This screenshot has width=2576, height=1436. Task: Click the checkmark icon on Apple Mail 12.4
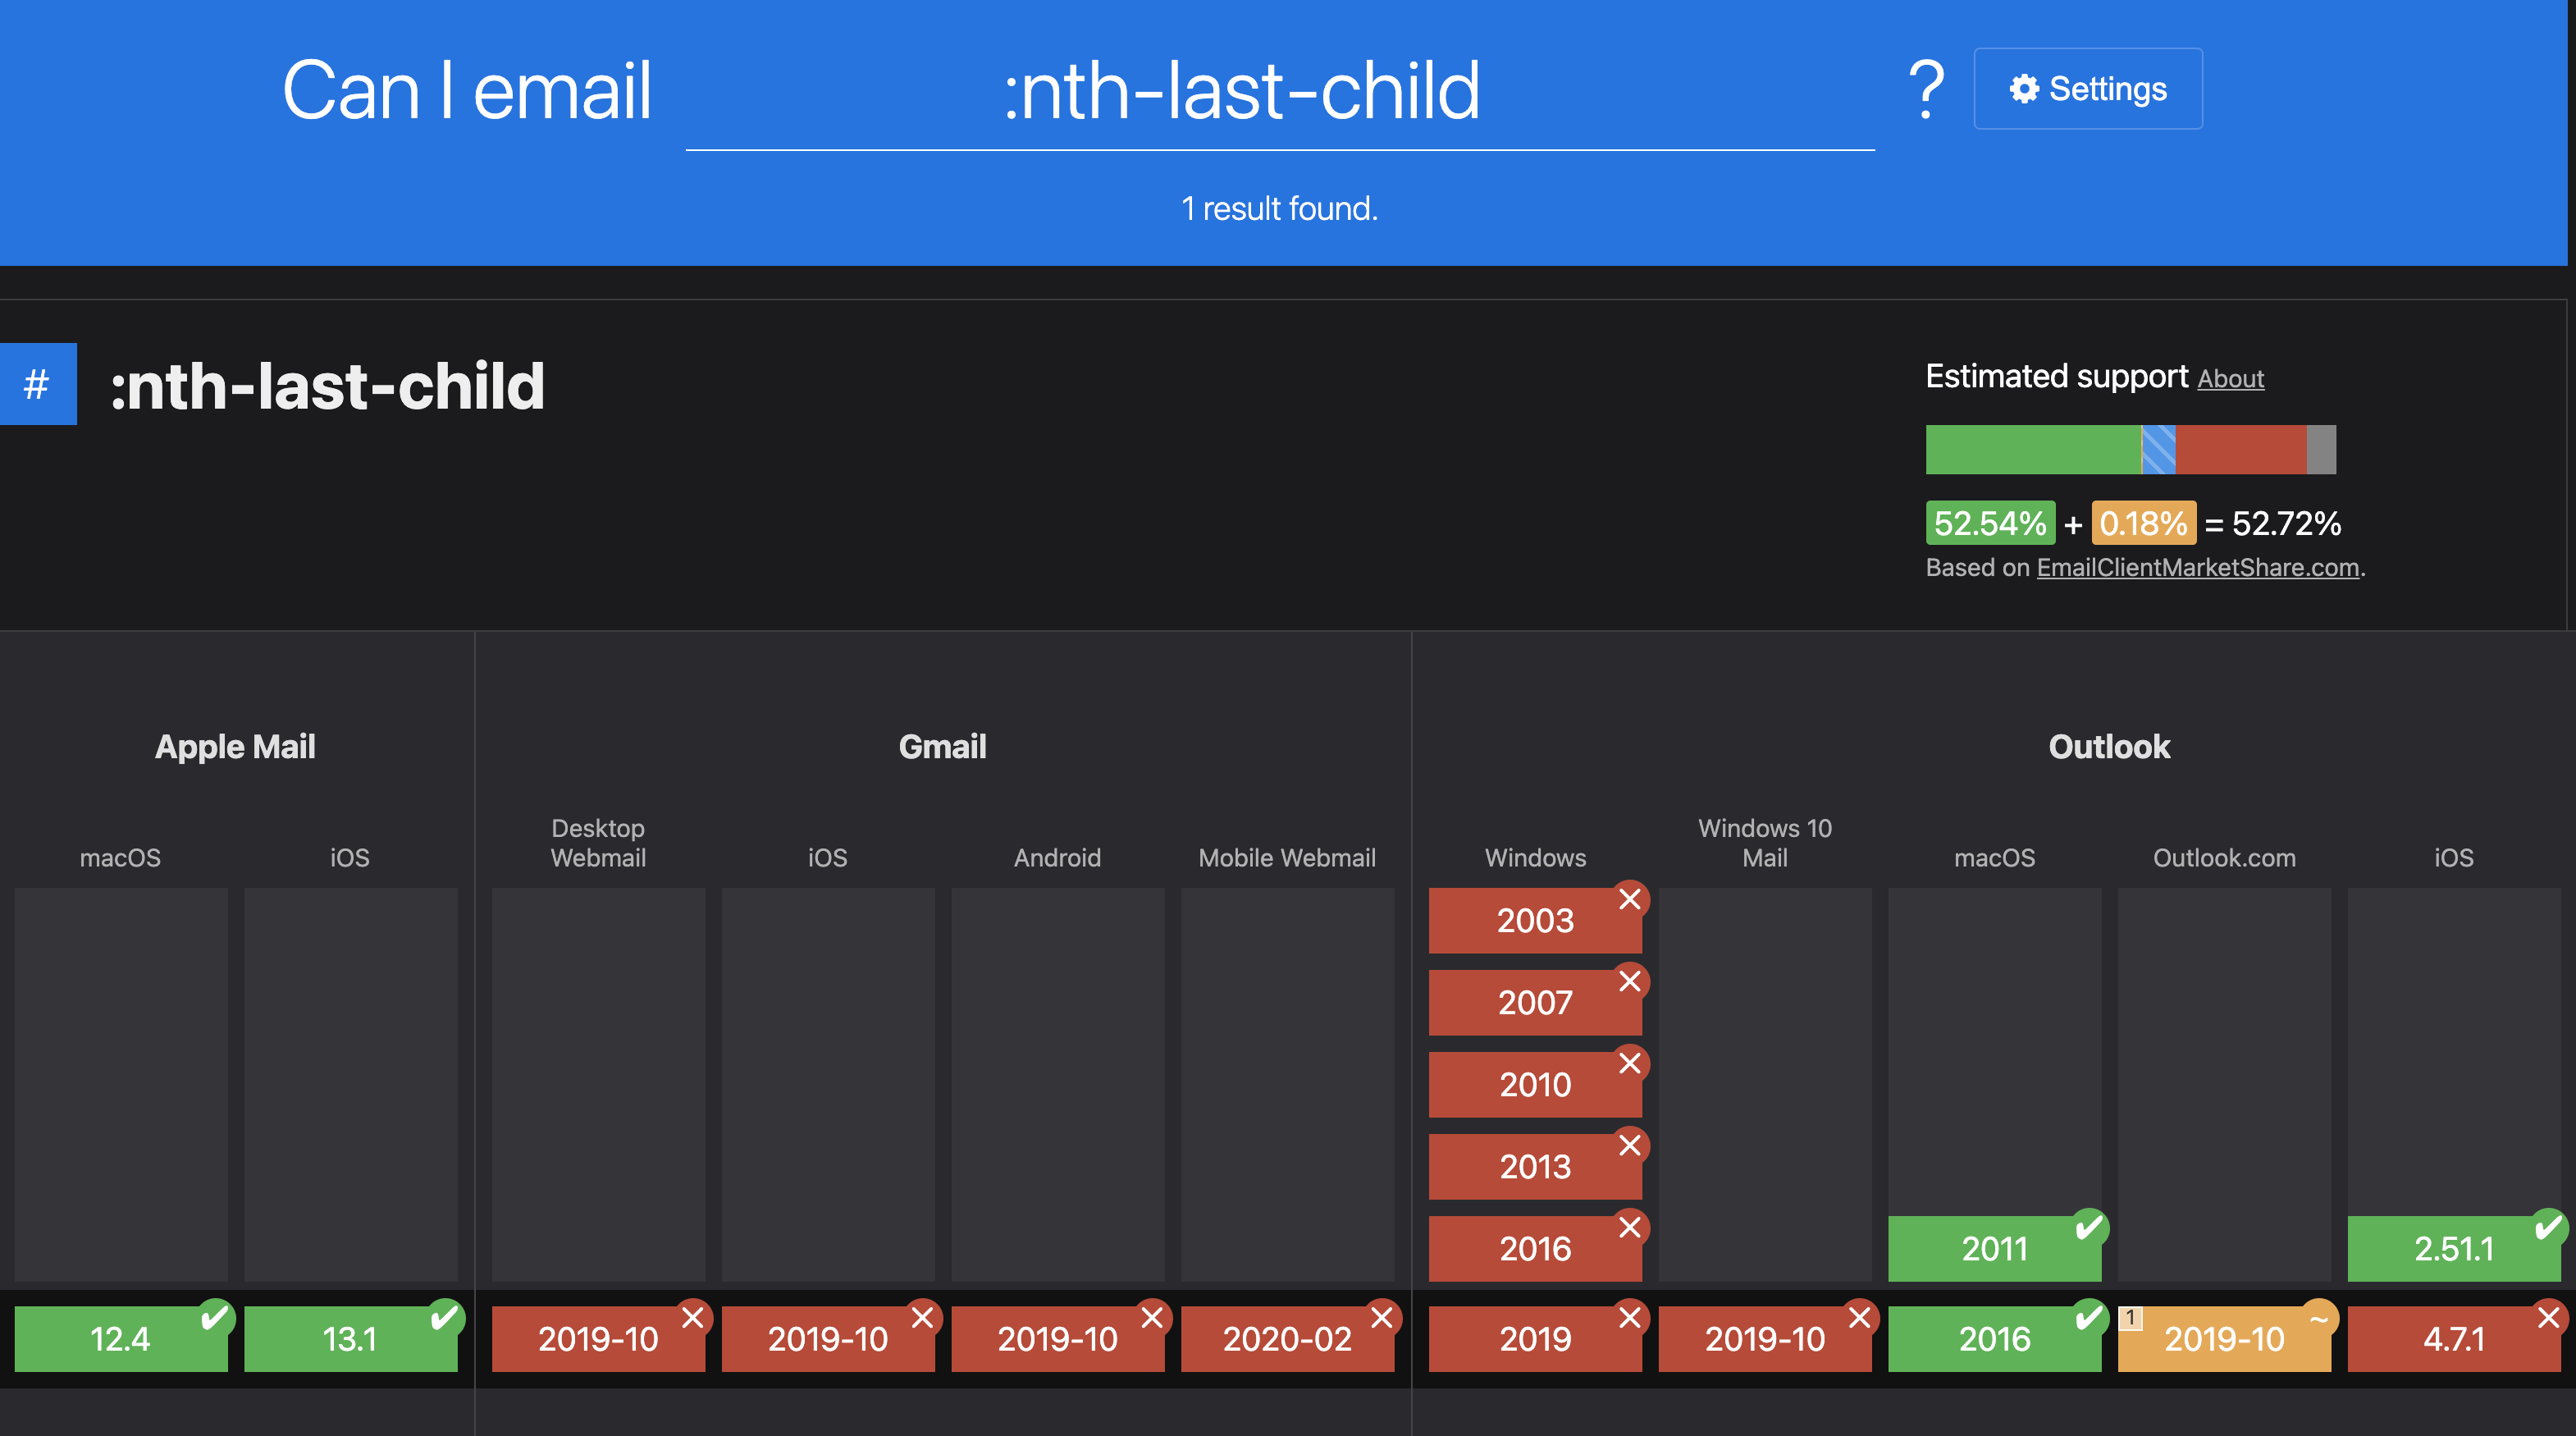click(214, 1317)
